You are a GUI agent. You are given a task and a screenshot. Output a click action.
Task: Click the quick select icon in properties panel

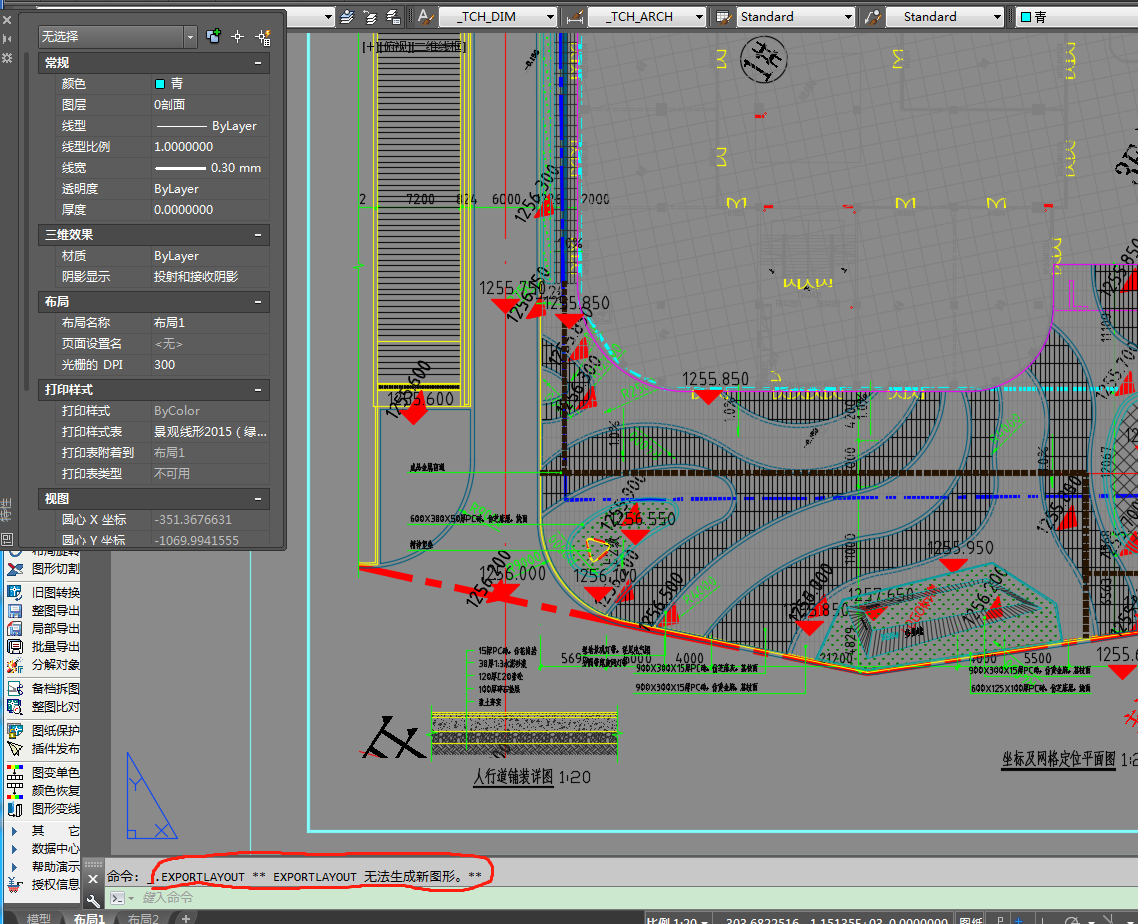(x=264, y=37)
